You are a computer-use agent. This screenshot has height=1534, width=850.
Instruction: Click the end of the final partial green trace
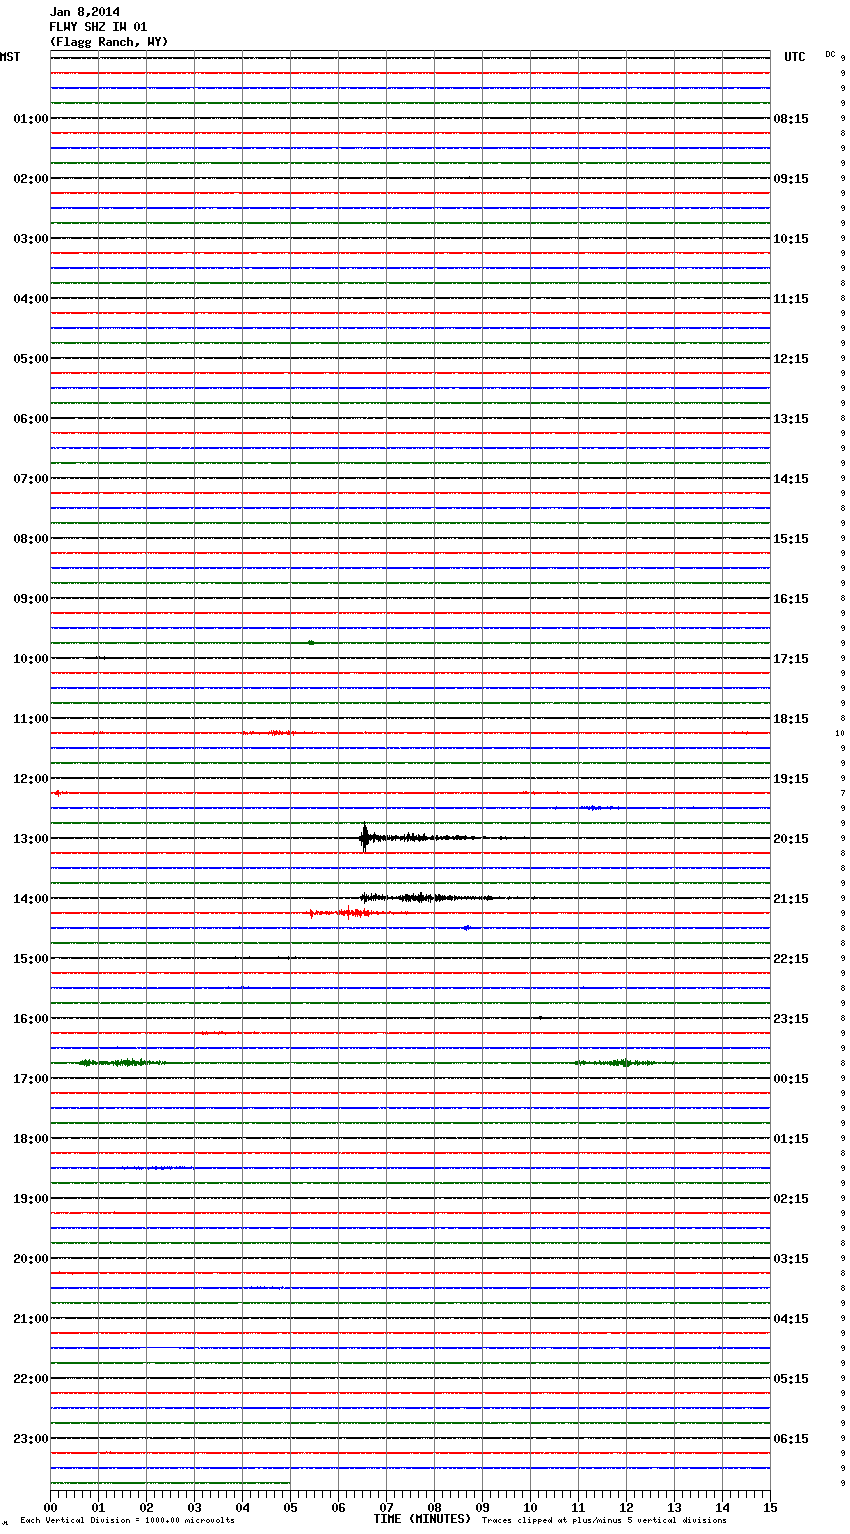(289, 1483)
